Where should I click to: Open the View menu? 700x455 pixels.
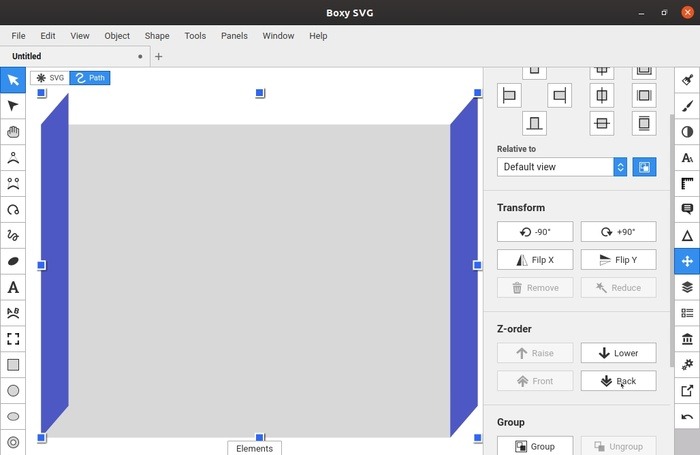click(80, 36)
